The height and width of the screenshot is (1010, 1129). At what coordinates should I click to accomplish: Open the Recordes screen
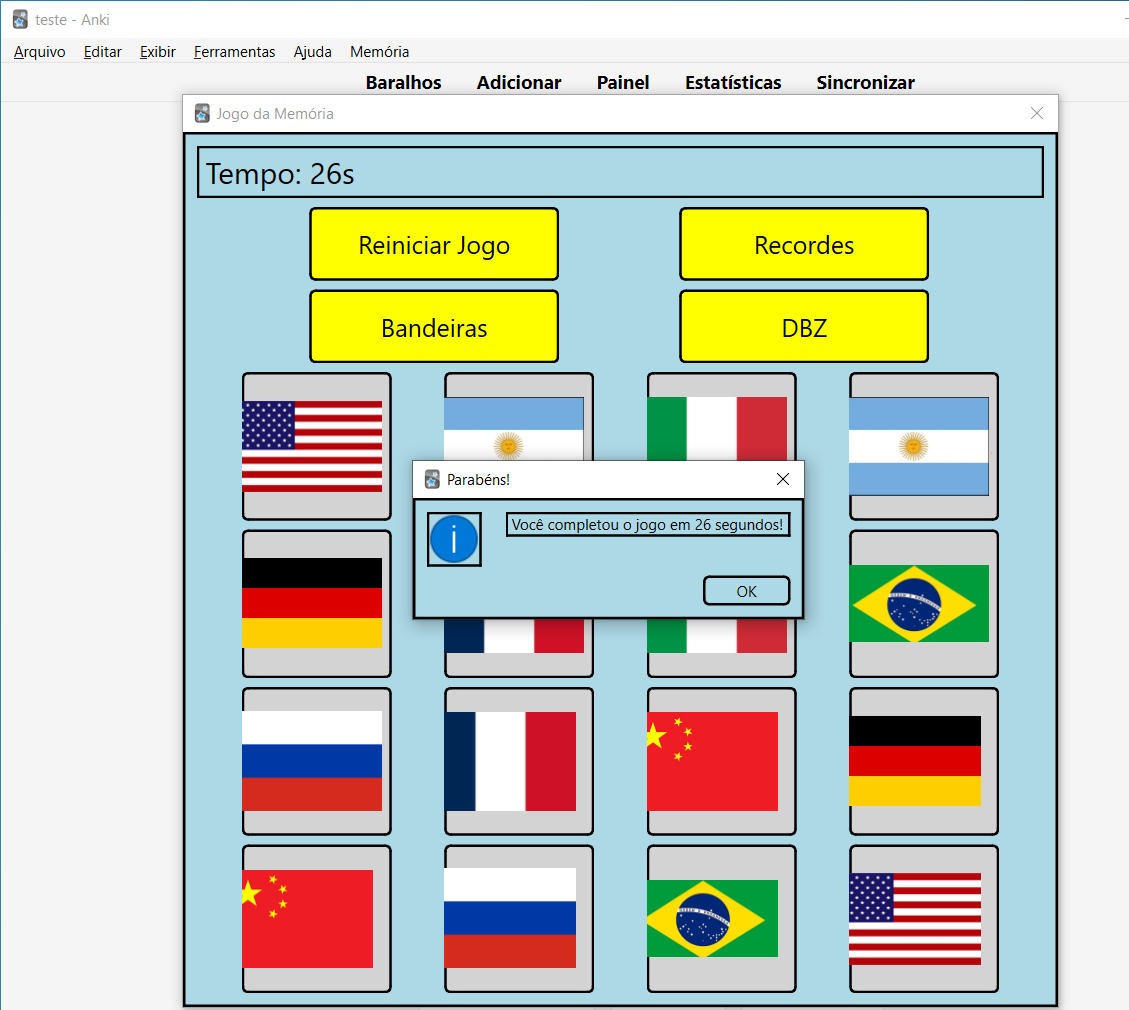pyautogui.click(x=803, y=245)
